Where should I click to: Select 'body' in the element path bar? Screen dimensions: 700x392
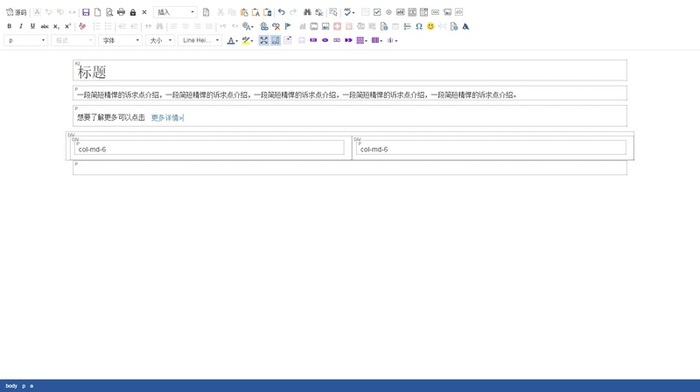click(12, 386)
